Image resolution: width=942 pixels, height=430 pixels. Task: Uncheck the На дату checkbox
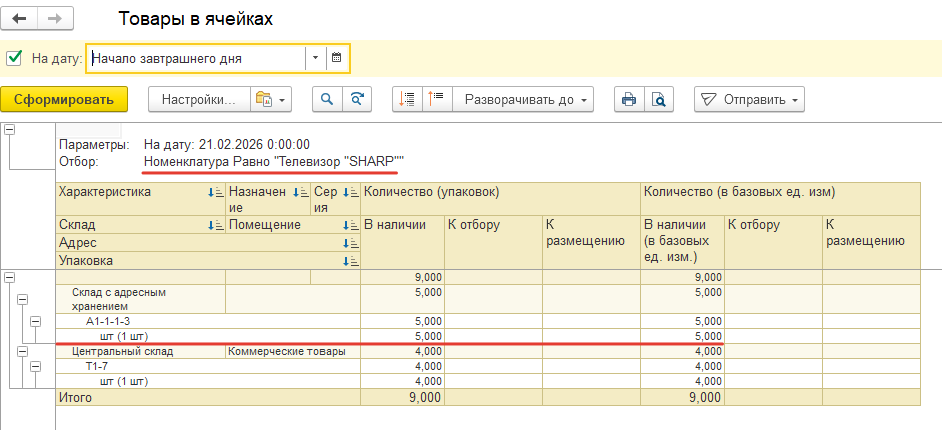pos(14,58)
